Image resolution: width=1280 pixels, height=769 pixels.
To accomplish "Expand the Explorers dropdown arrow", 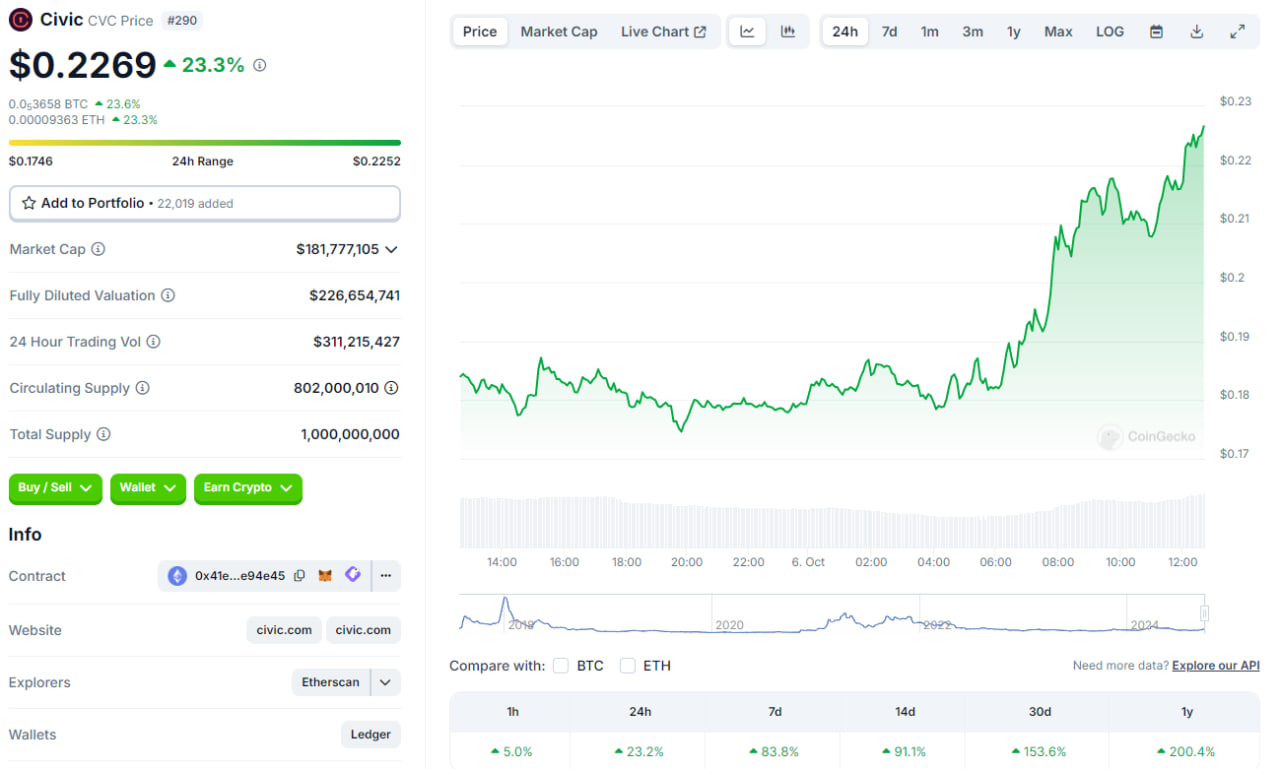I will coord(386,682).
